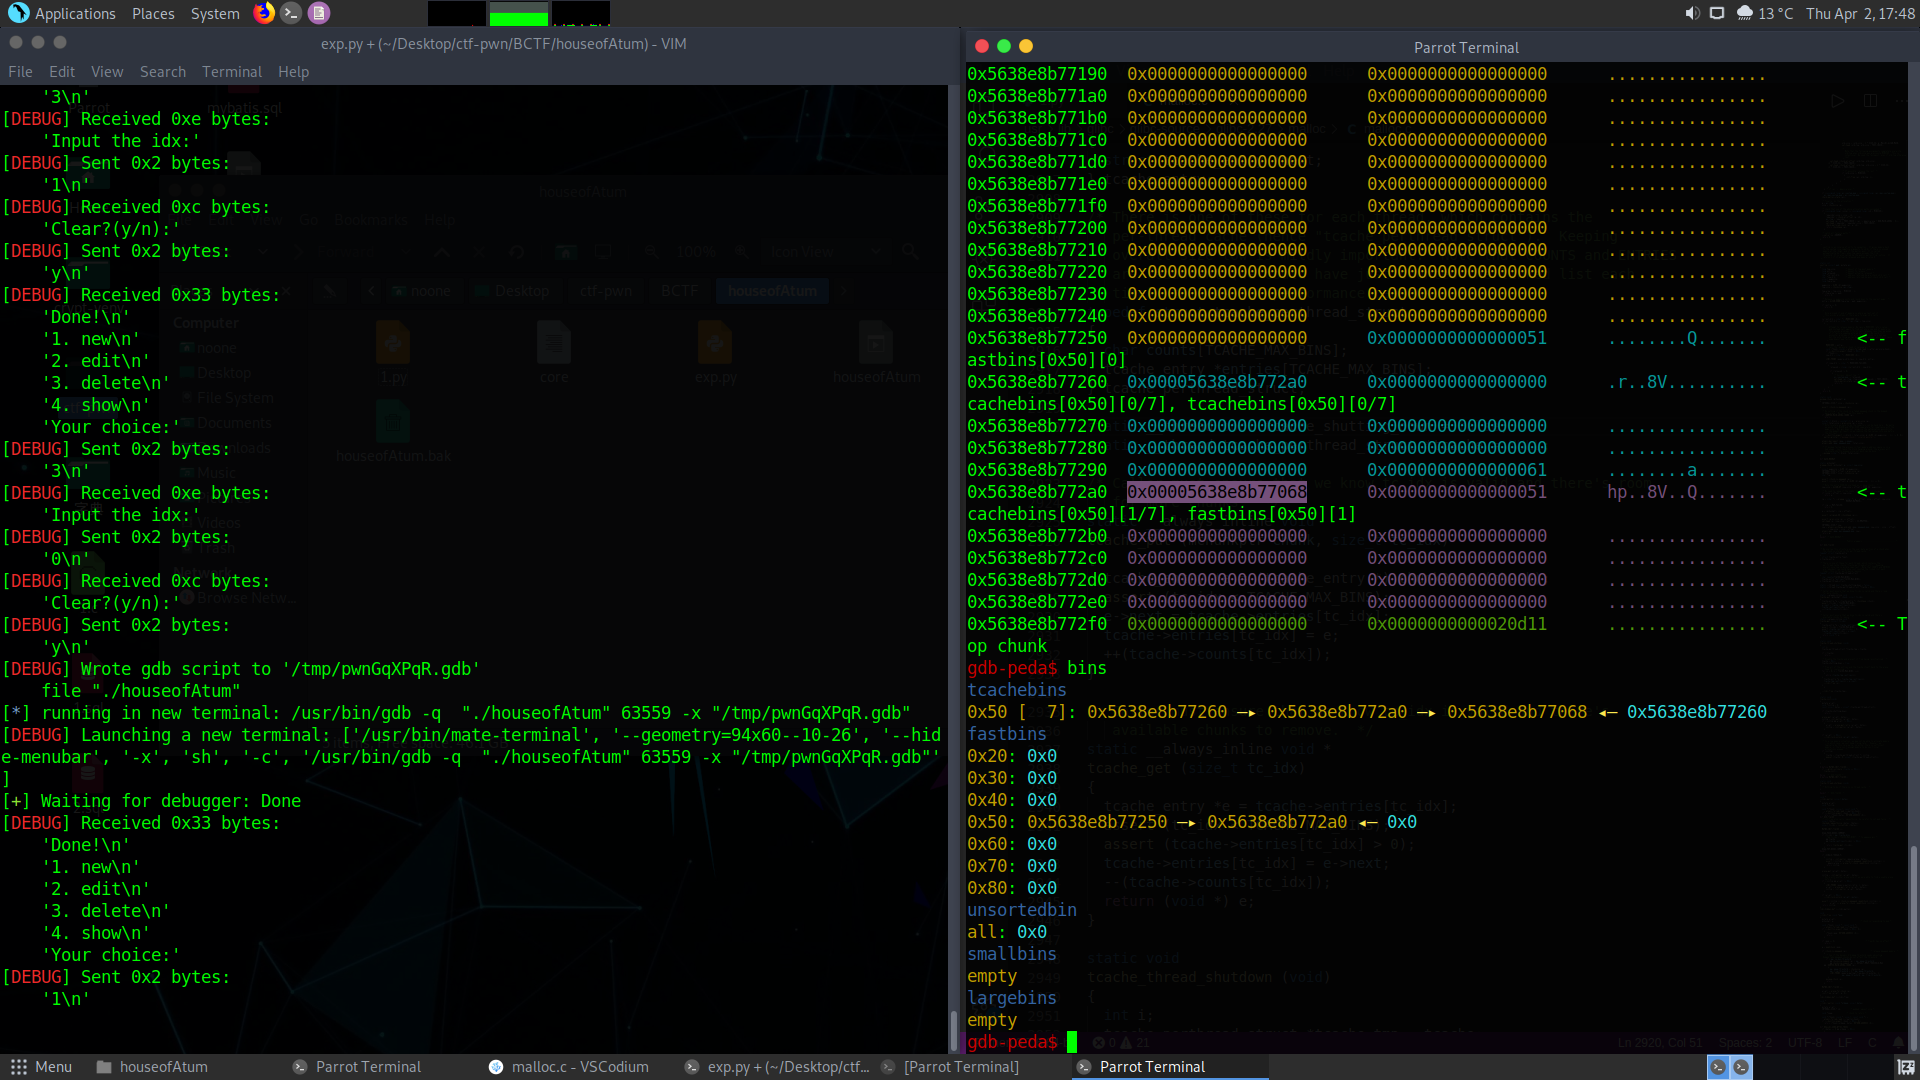
Task: Close the Parrot Terminal with red button
Action: pos(982,46)
